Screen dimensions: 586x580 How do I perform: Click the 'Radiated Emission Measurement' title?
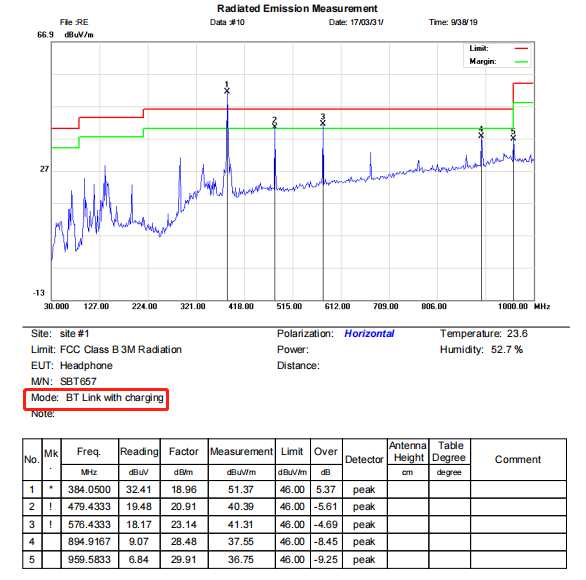click(x=297, y=8)
